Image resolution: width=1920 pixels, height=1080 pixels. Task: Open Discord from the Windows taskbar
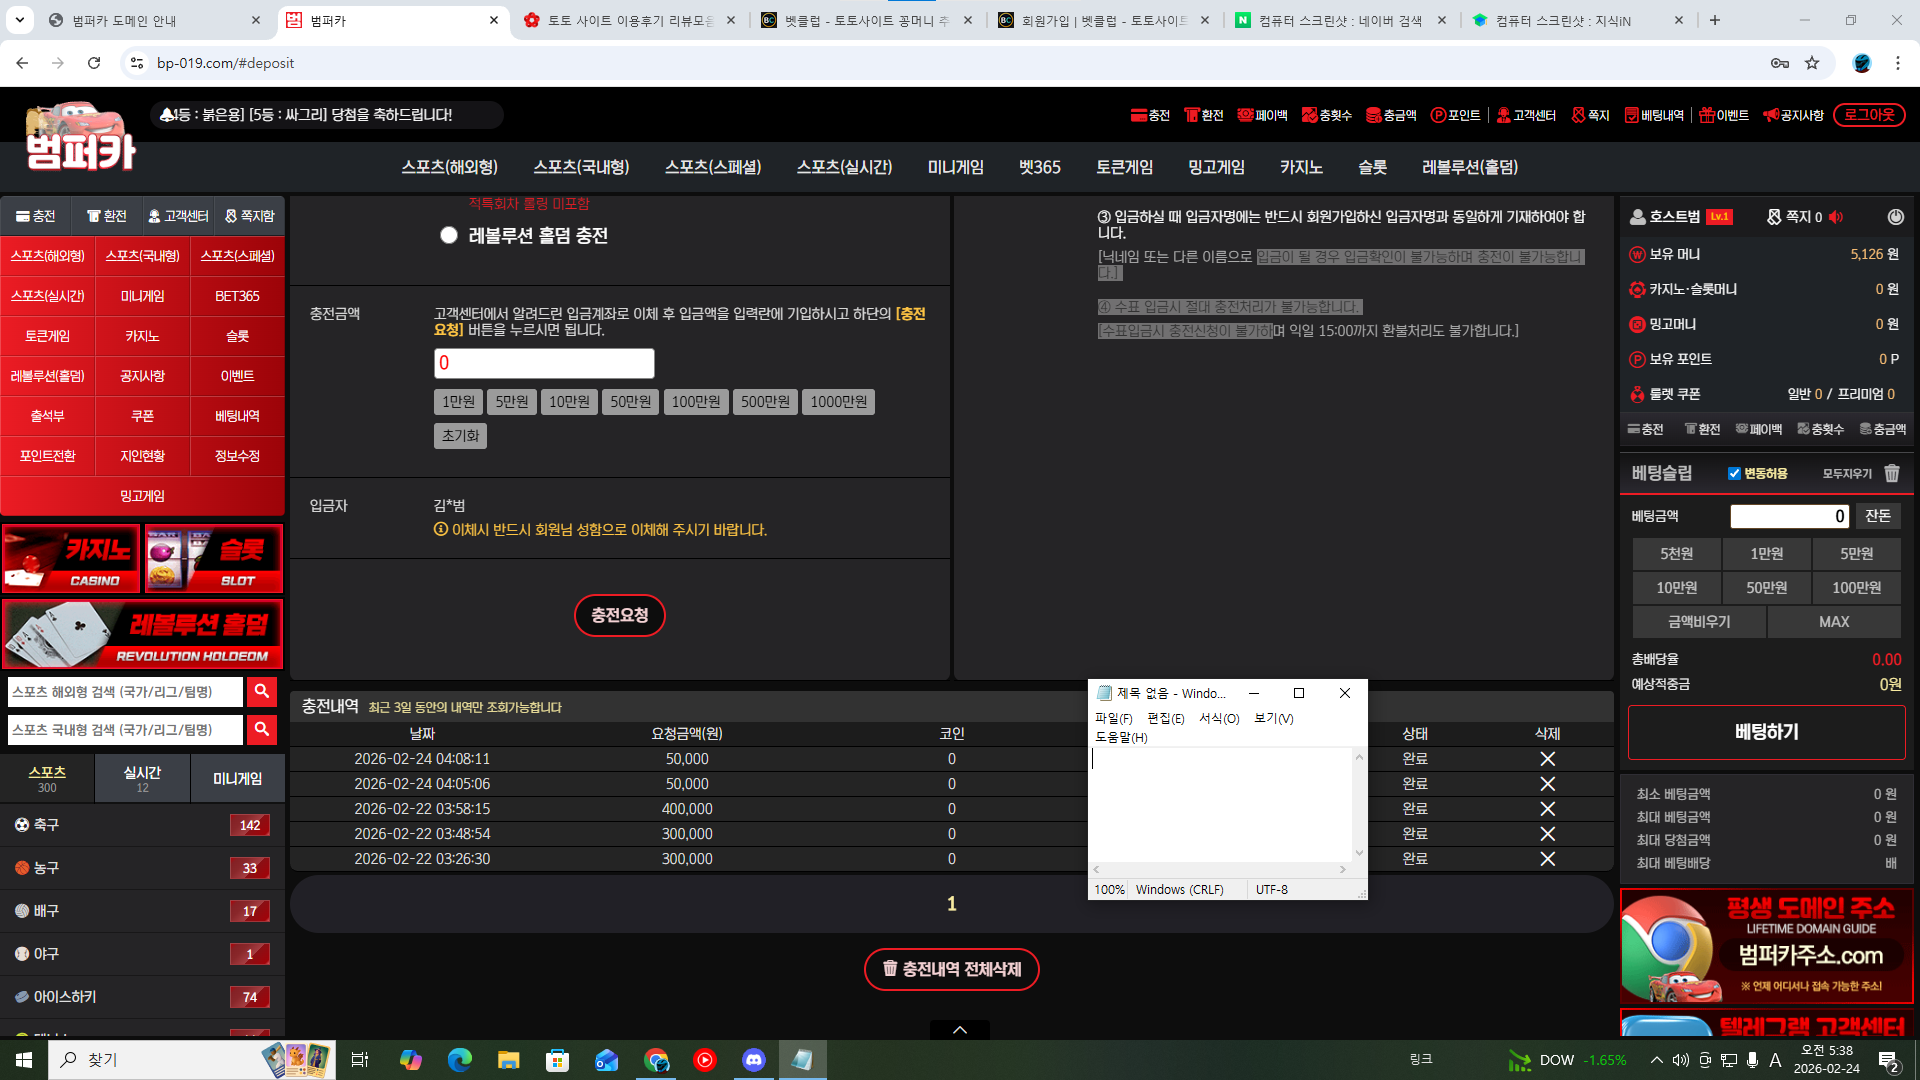click(x=753, y=1060)
